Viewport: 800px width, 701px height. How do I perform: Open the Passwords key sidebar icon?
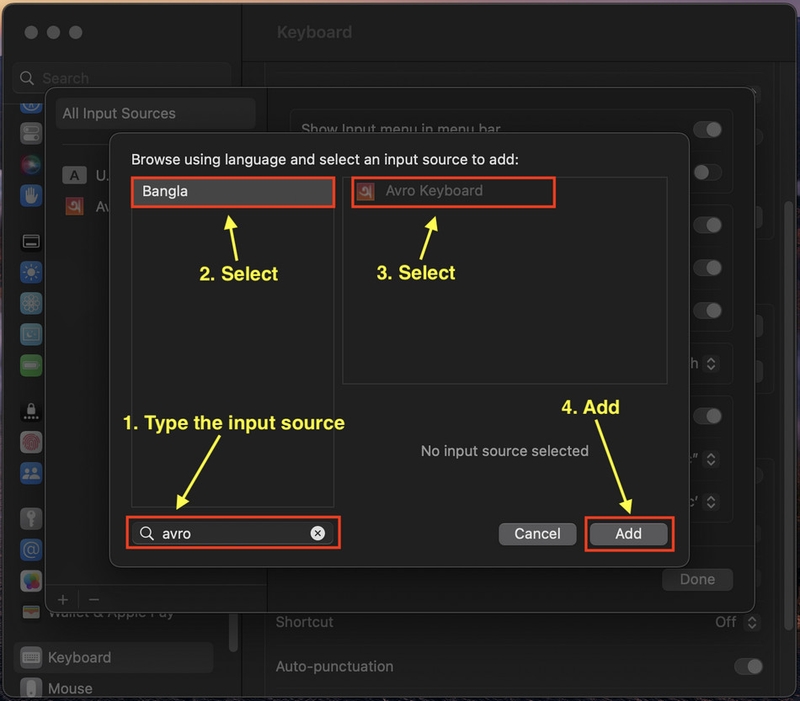[31, 519]
